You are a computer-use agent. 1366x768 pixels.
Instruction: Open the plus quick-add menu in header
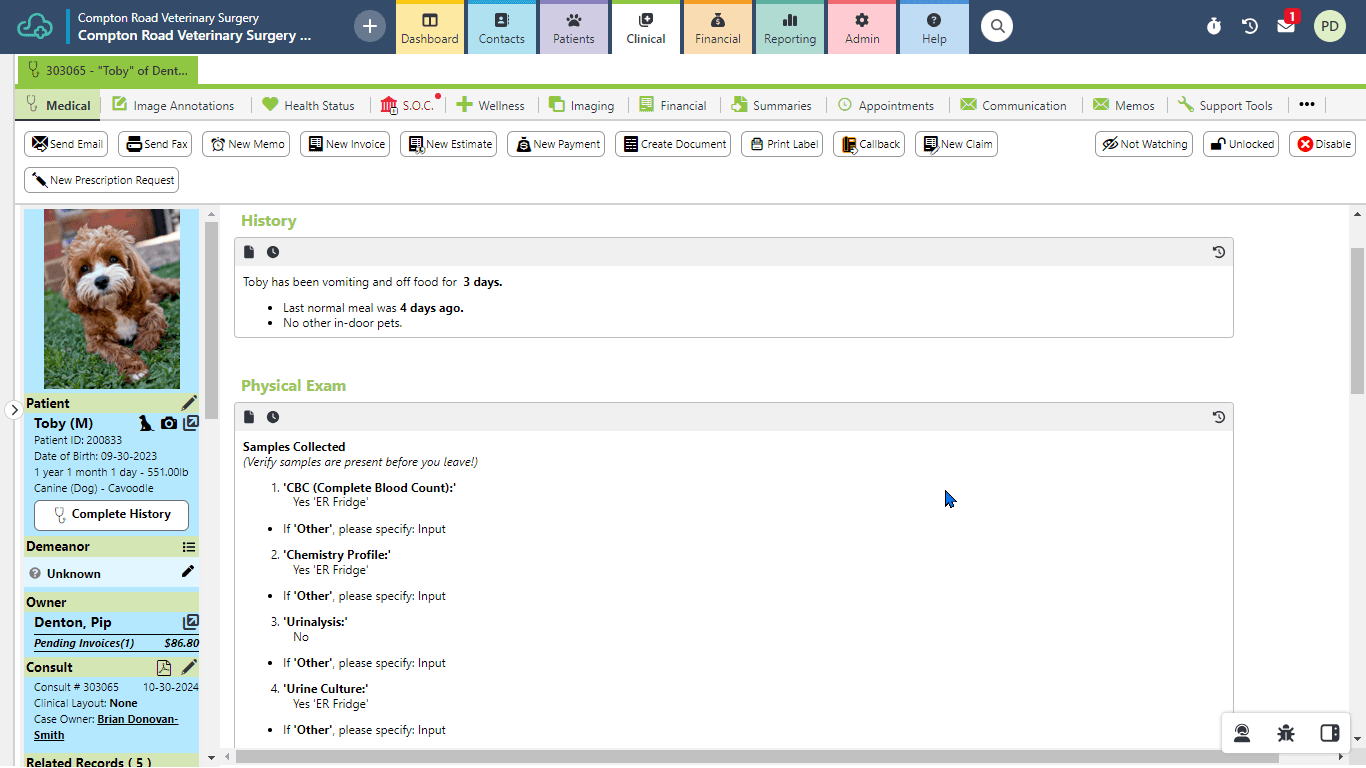coord(369,26)
